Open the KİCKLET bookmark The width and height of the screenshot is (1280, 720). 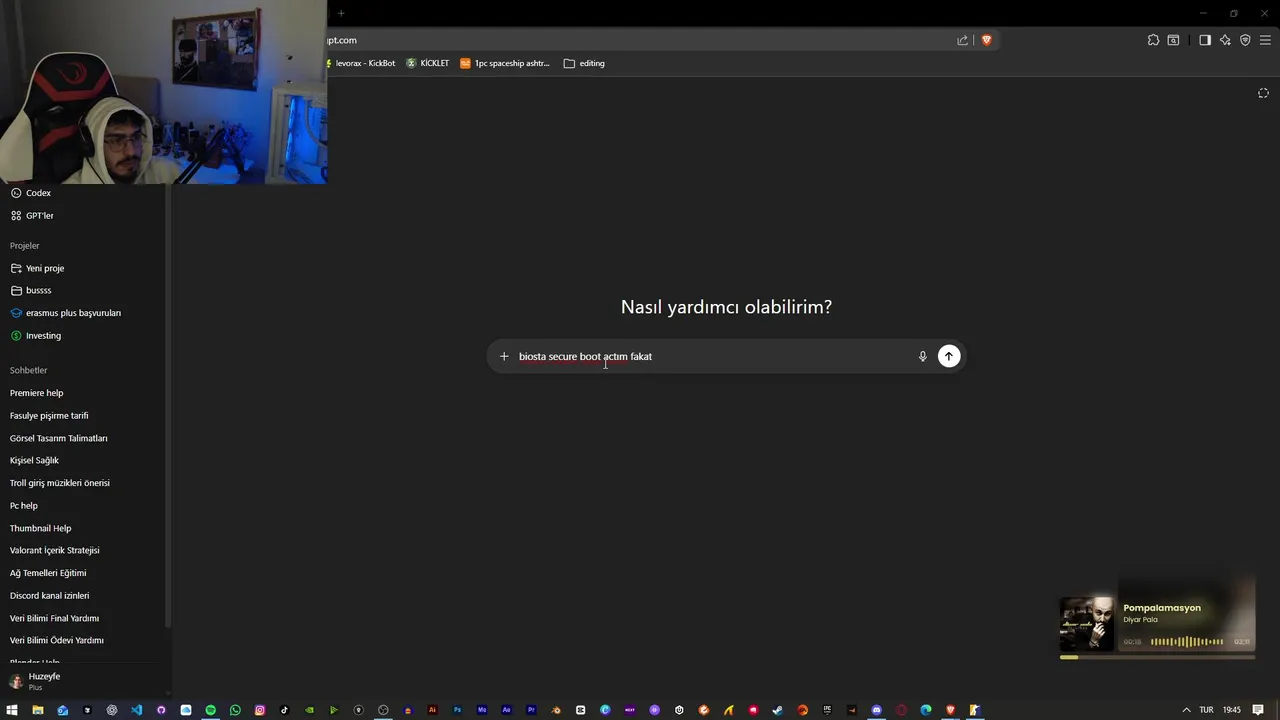coord(428,63)
